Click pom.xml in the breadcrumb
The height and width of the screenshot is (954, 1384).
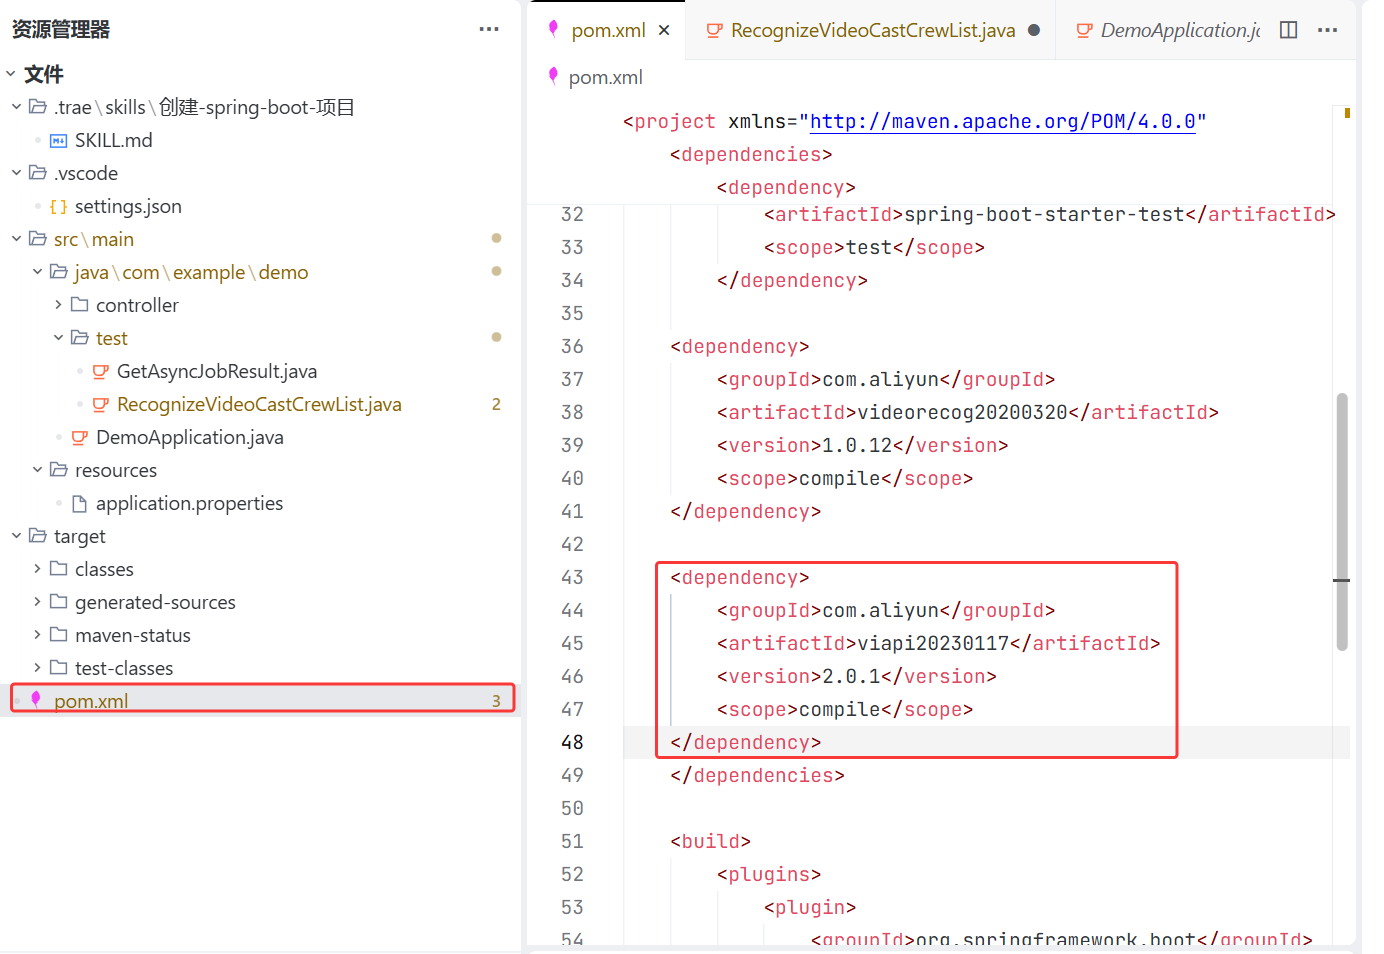click(606, 78)
